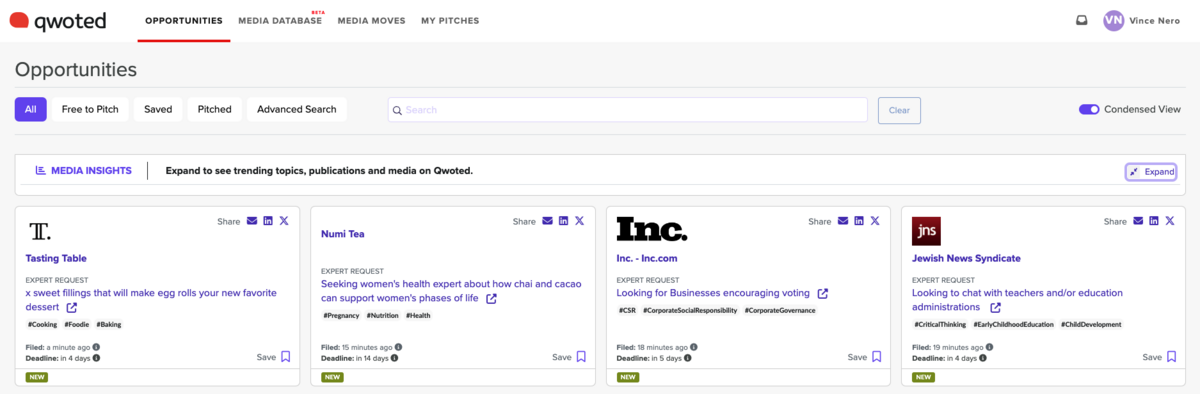Save the Numi Tea opportunity
The height and width of the screenshot is (394, 1200).
pos(569,357)
